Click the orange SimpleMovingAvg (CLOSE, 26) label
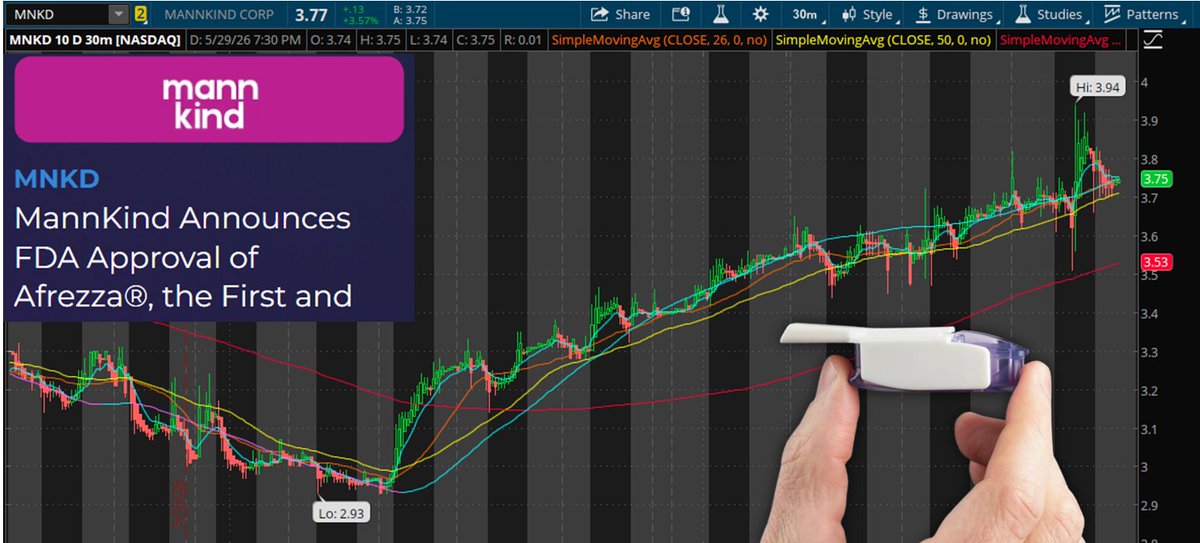The height and width of the screenshot is (543, 1200). point(660,40)
